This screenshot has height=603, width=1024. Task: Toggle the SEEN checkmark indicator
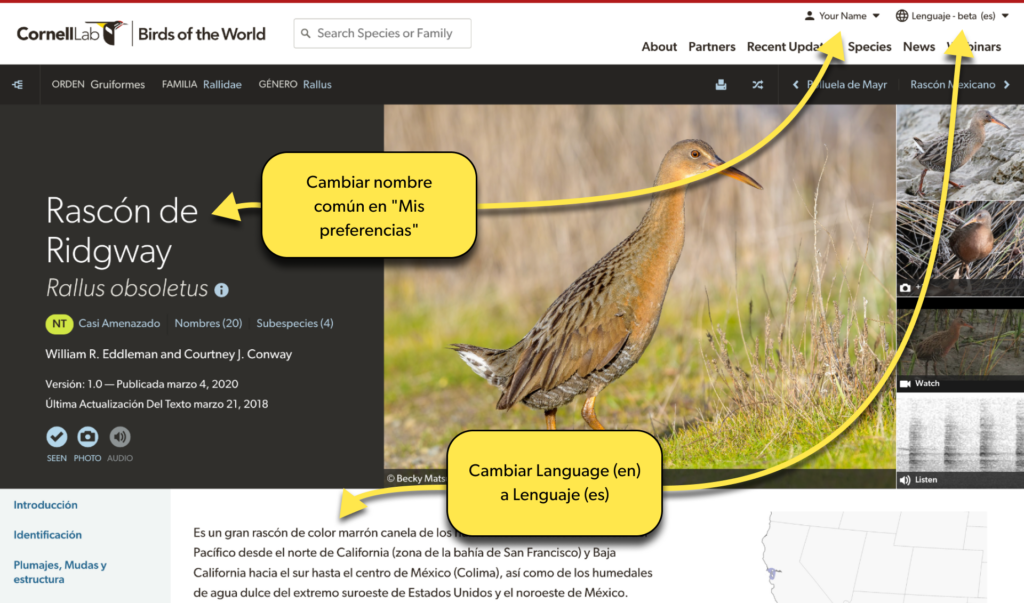(56, 437)
